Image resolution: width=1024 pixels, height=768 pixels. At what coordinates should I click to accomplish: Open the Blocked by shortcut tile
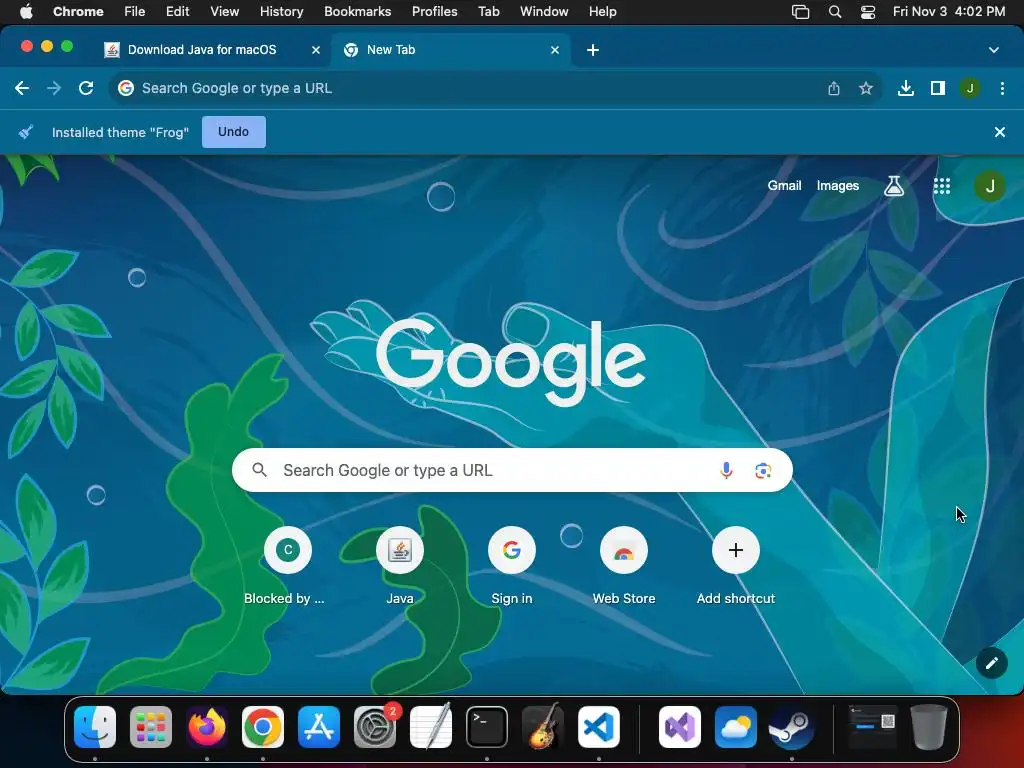[x=287, y=566]
